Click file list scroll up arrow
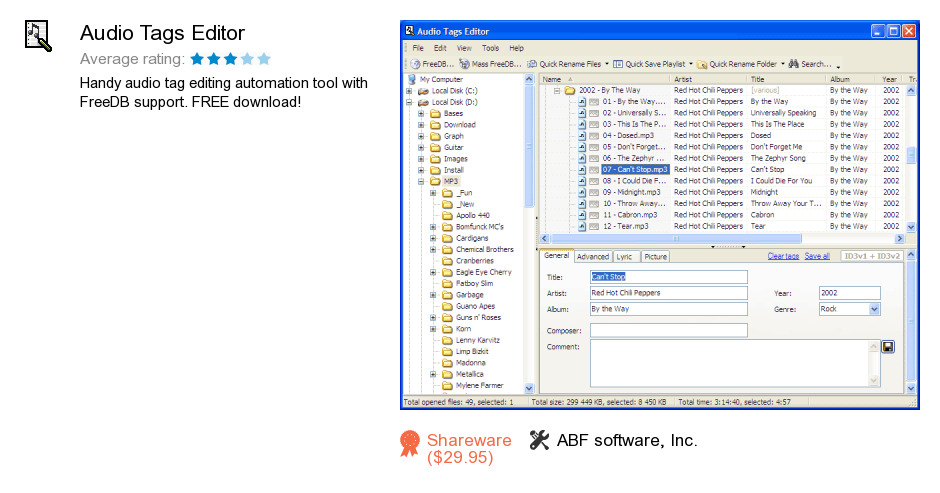 [911, 91]
